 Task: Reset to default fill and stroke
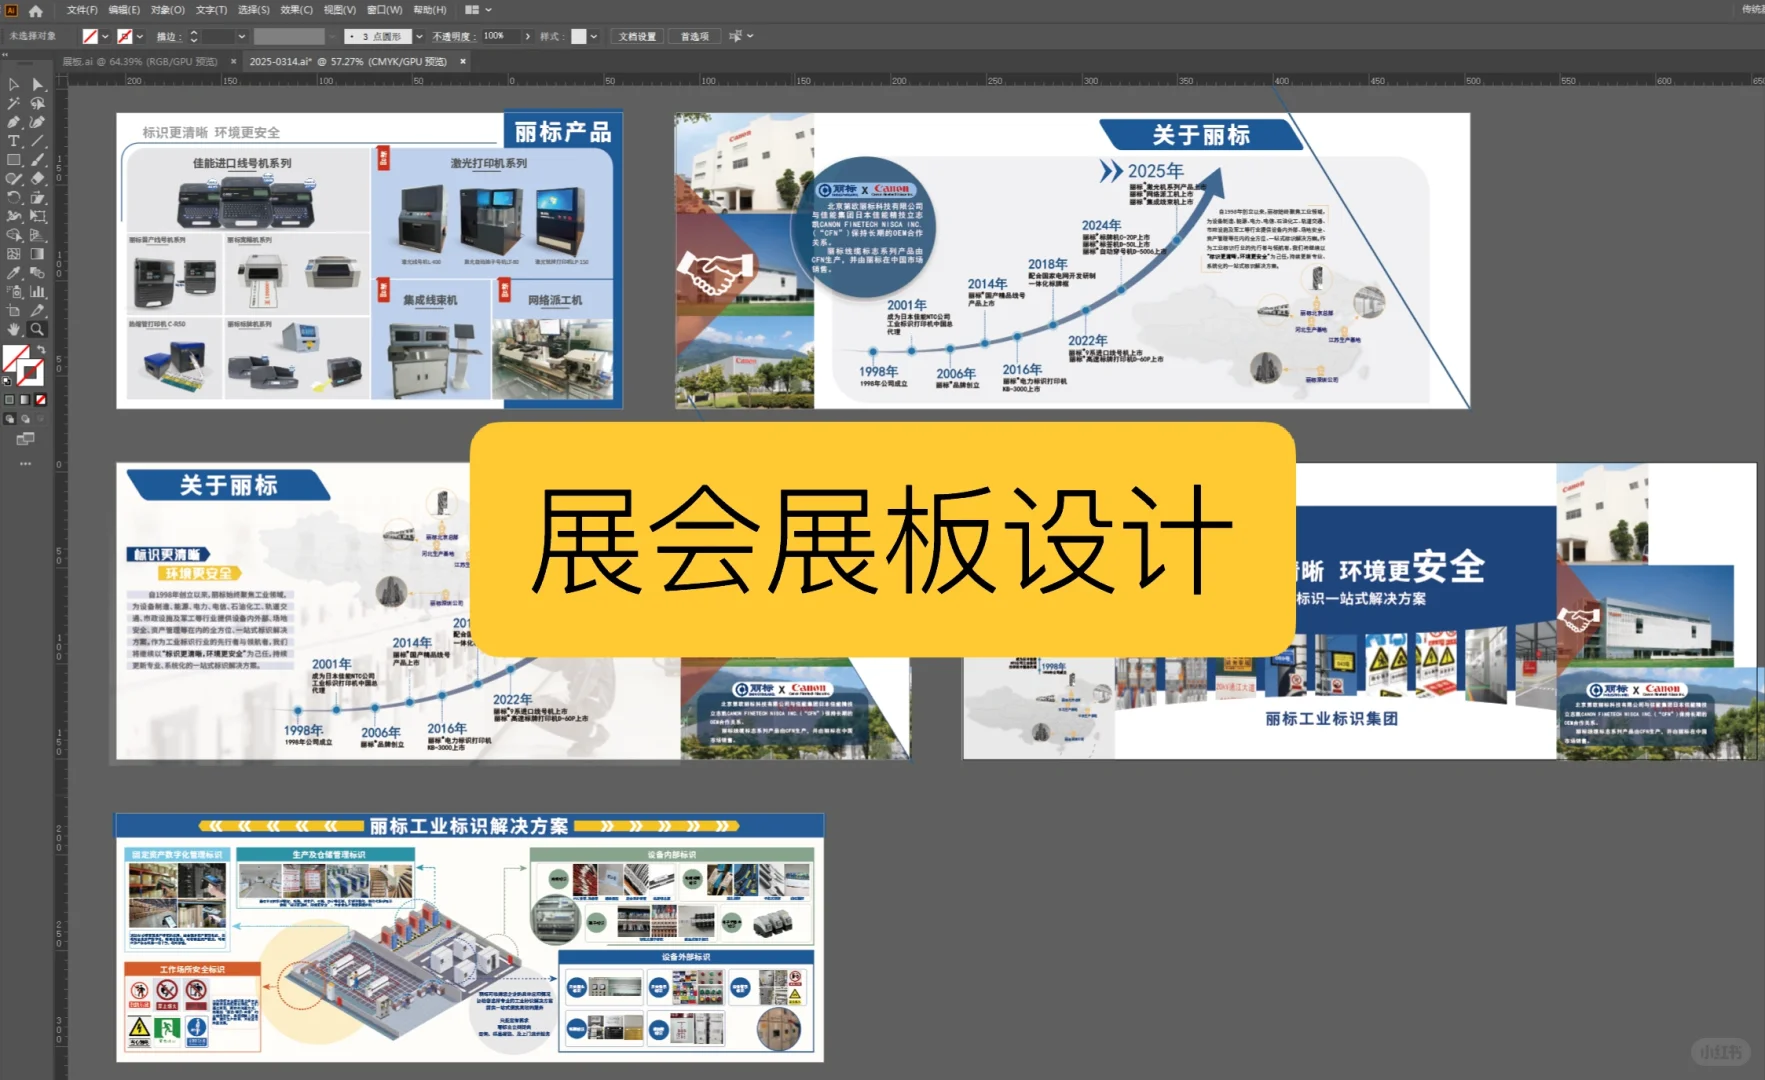[7, 381]
